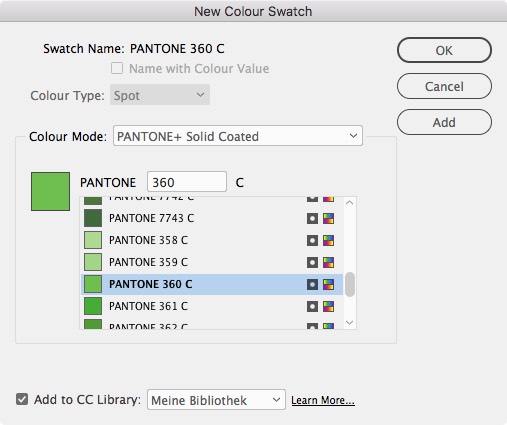Click the PANTONE 7743 C colour chip

pos(93,218)
